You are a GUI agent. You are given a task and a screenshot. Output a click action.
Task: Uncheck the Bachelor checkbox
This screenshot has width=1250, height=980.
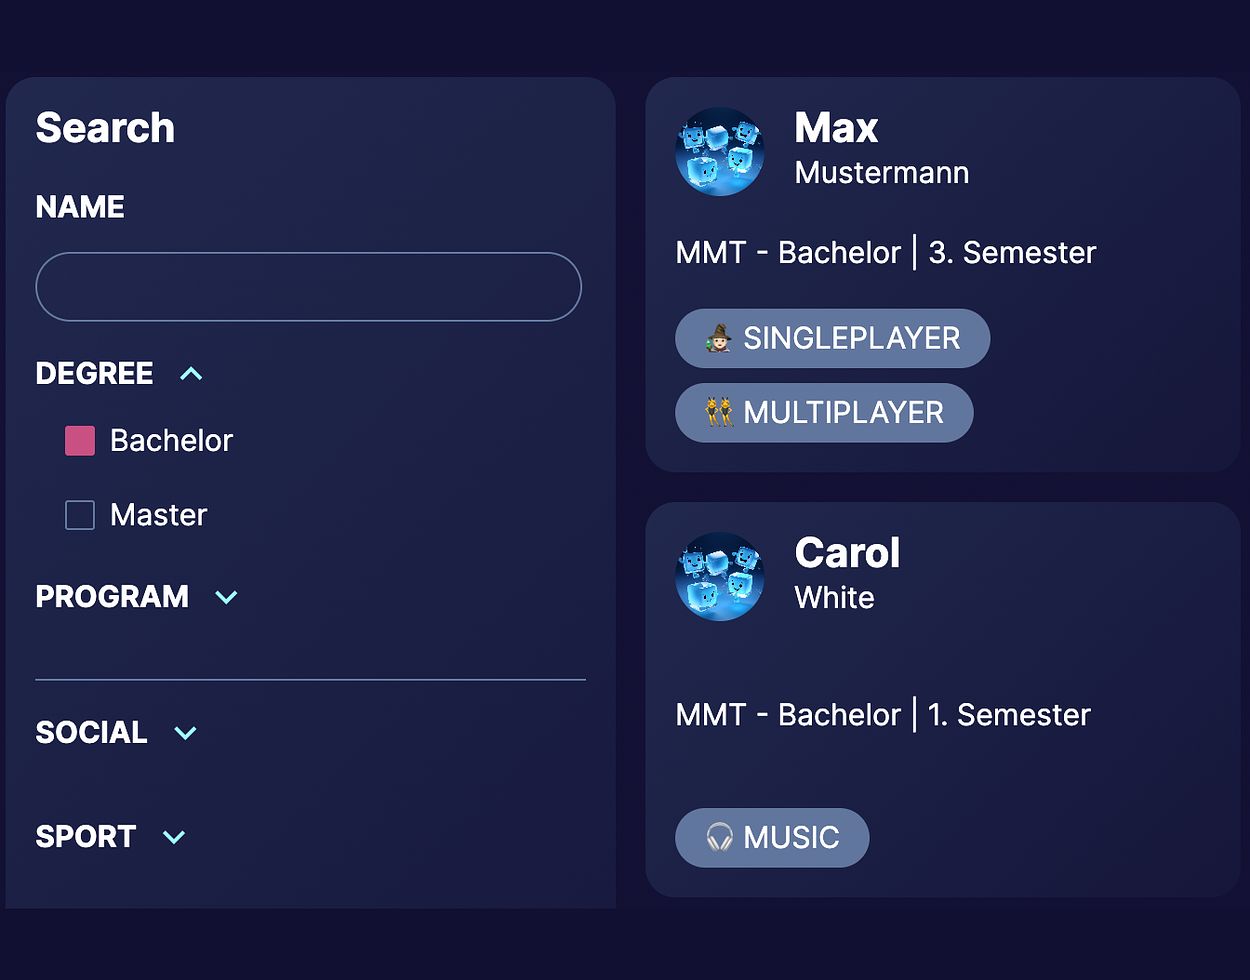pyautogui.click(x=80, y=440)
